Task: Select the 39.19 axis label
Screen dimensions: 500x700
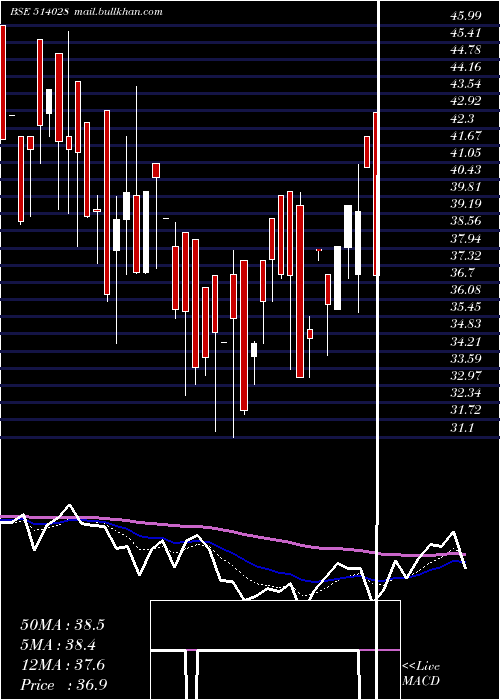Action: (x=466, y=204)
